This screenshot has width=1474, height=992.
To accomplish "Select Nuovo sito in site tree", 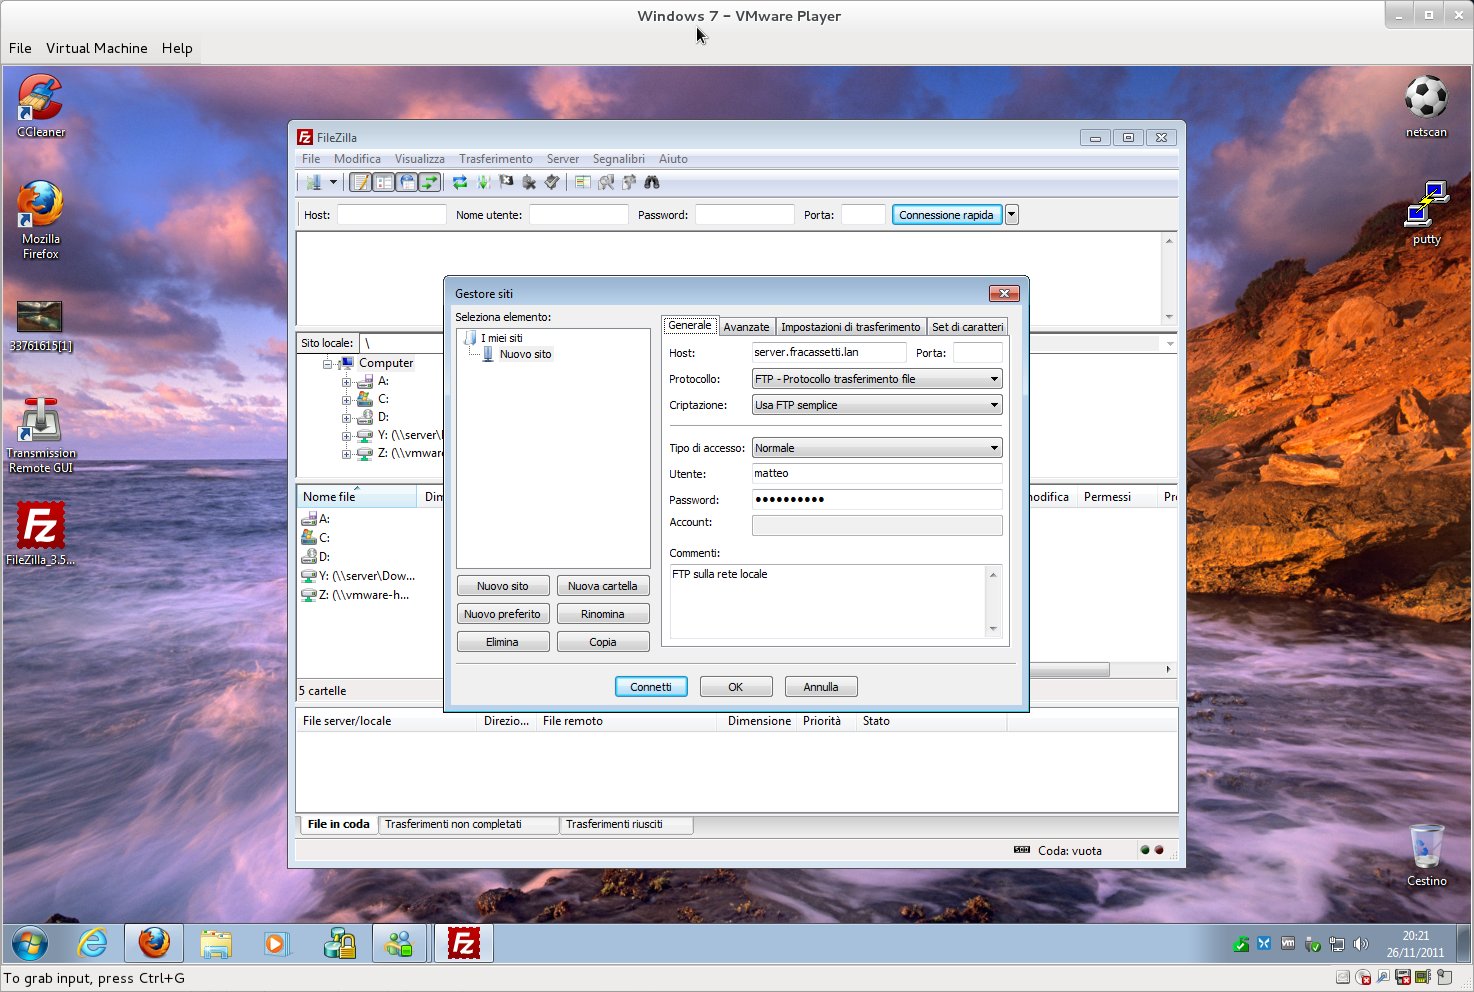I will click(525, 354).
